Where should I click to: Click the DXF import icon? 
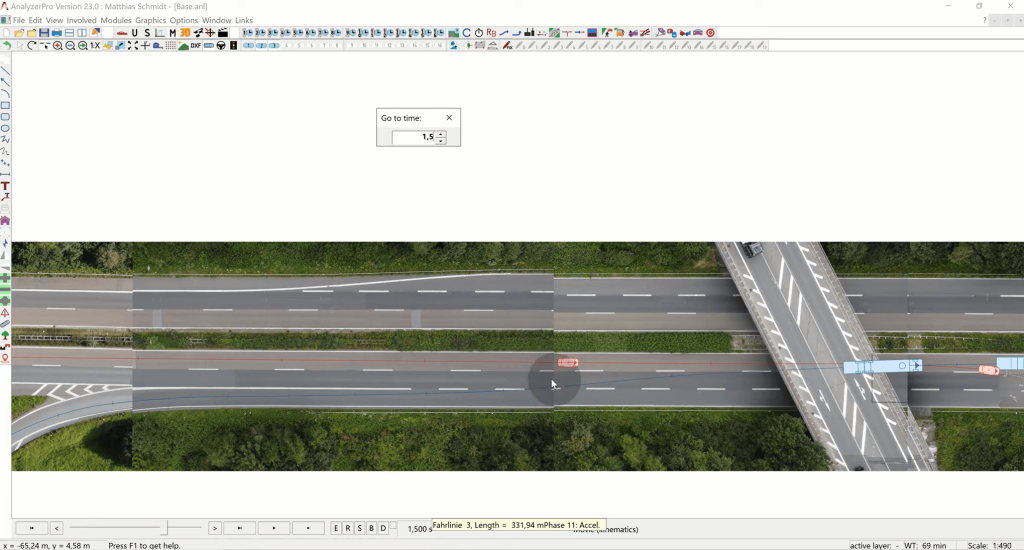click(196, 46)
